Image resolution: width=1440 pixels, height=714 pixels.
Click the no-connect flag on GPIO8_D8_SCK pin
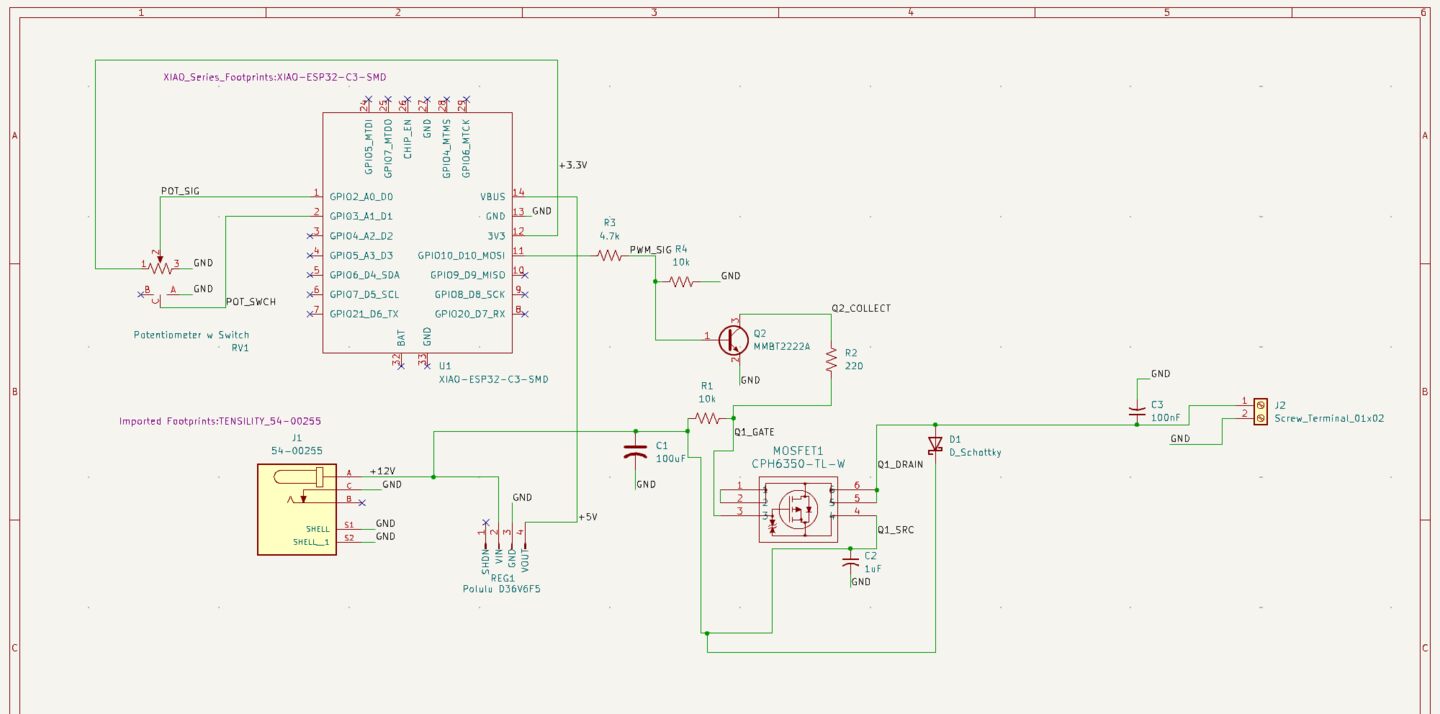coord(524,294)
